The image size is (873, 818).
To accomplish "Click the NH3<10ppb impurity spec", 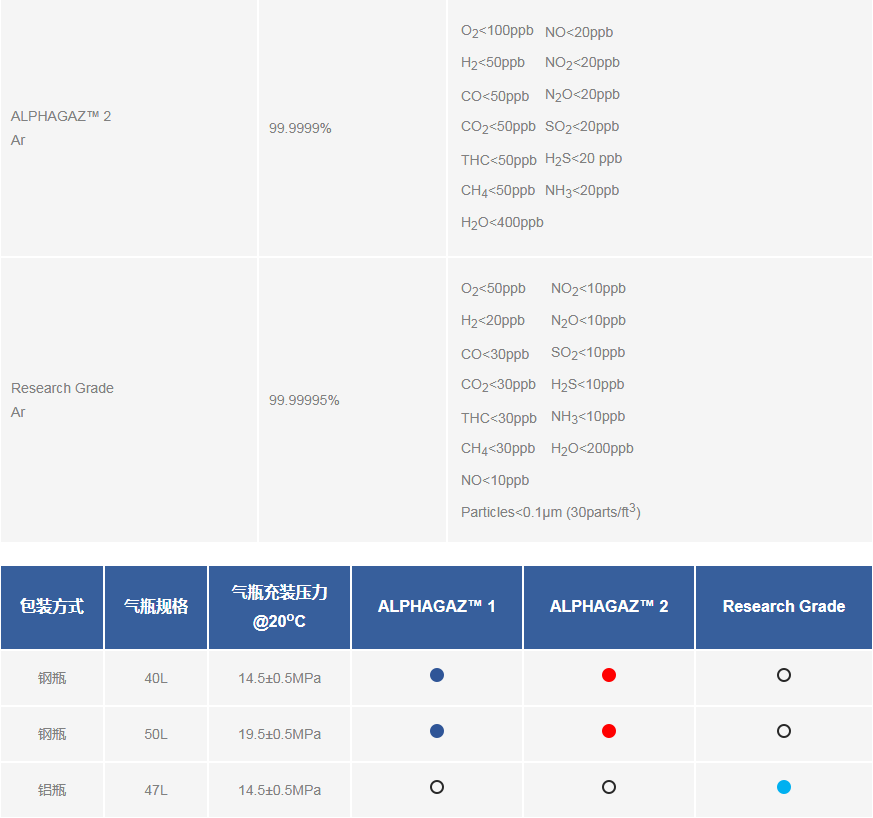I will (588, 417).
